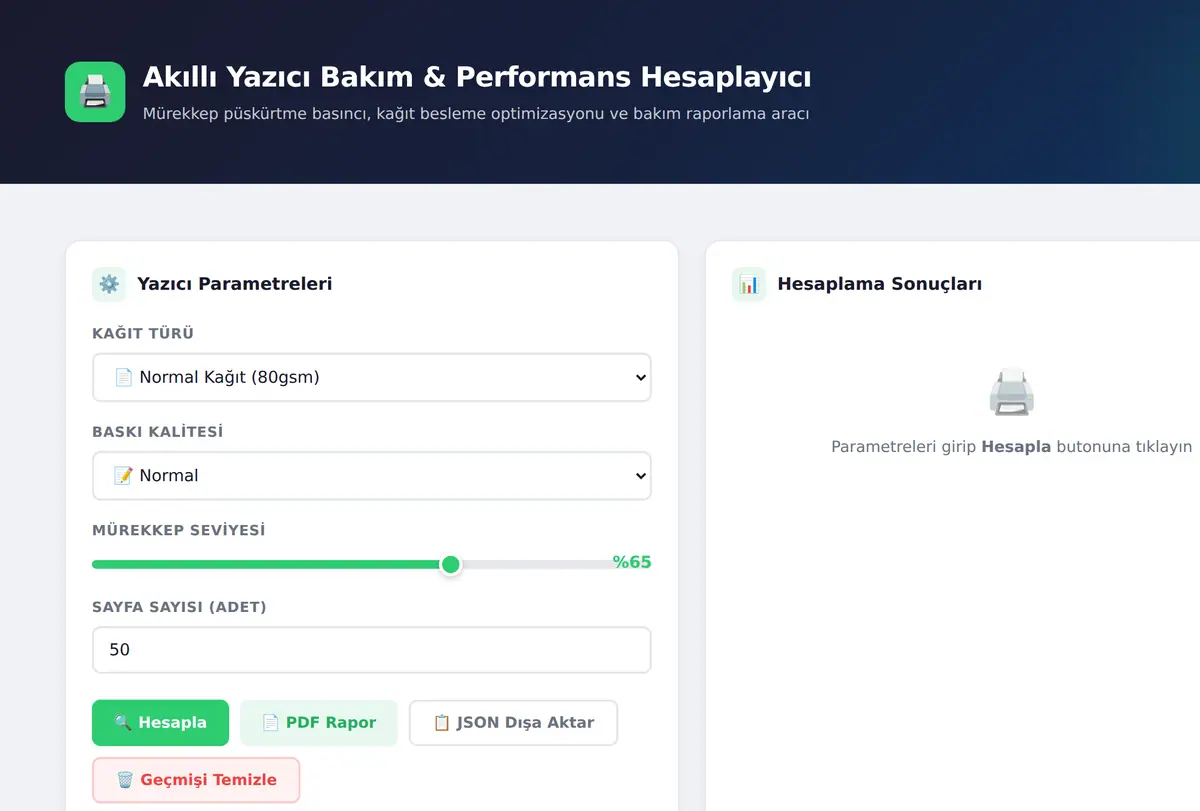Click the Parametreleri girip Hesapla hint text
Image resolution: width=1200 pixels, height=811 pixels.
point(1011,447)
